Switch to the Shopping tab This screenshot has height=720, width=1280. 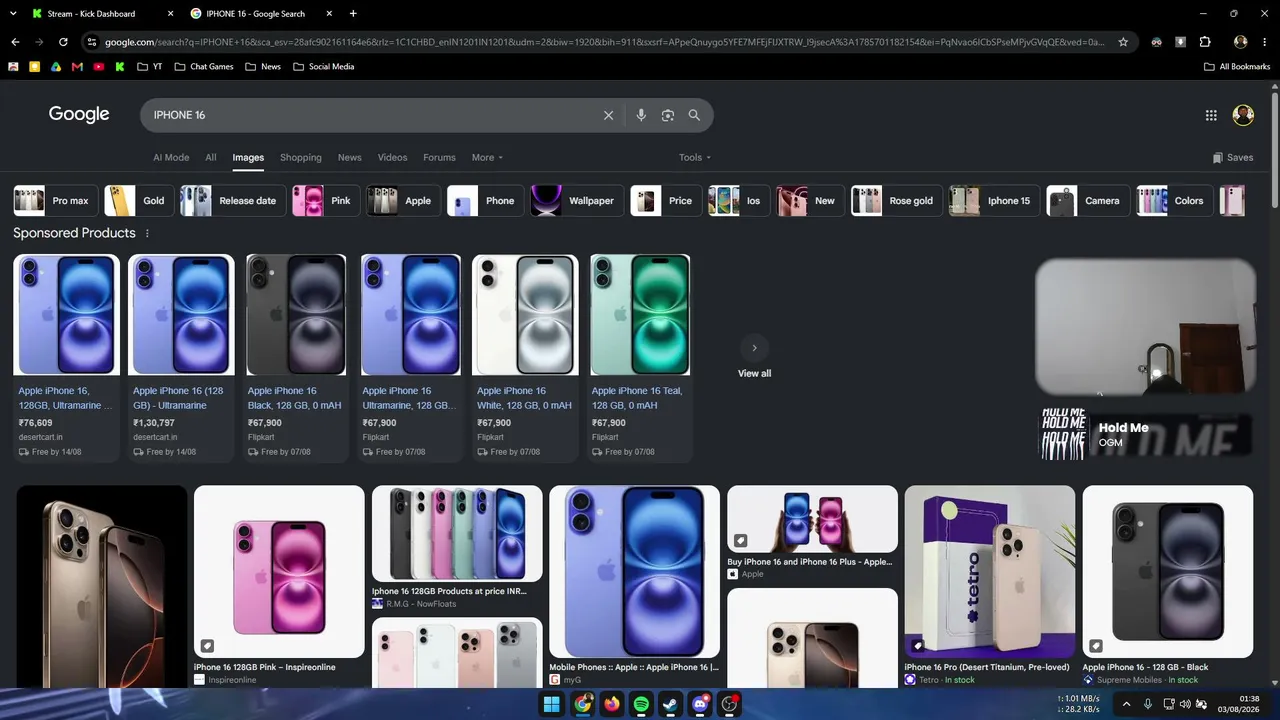[301, 157]
